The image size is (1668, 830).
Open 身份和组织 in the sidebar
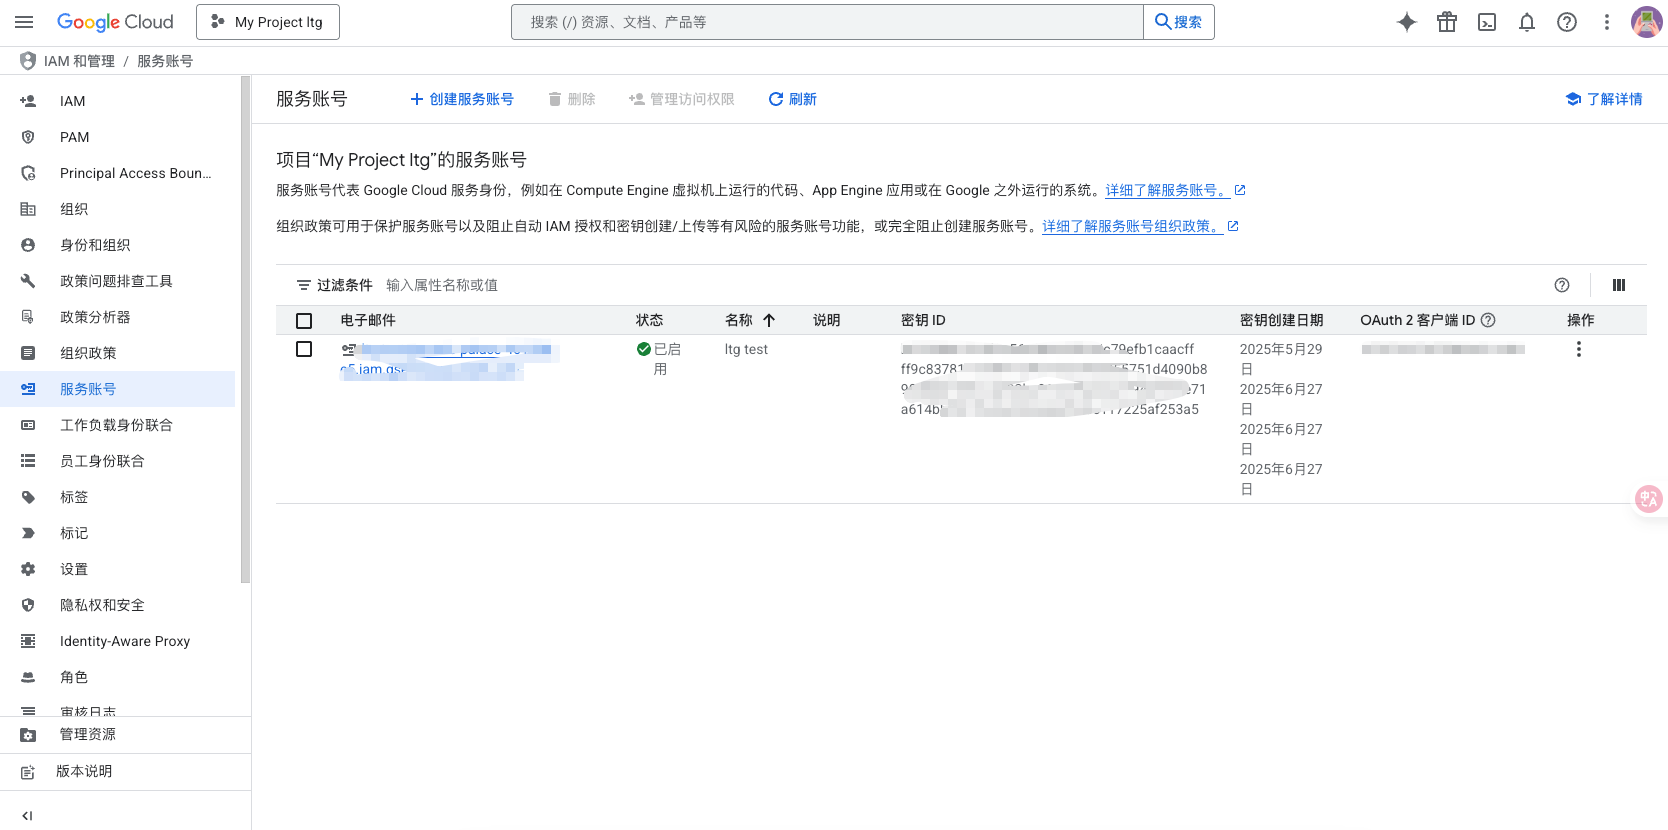118,245
